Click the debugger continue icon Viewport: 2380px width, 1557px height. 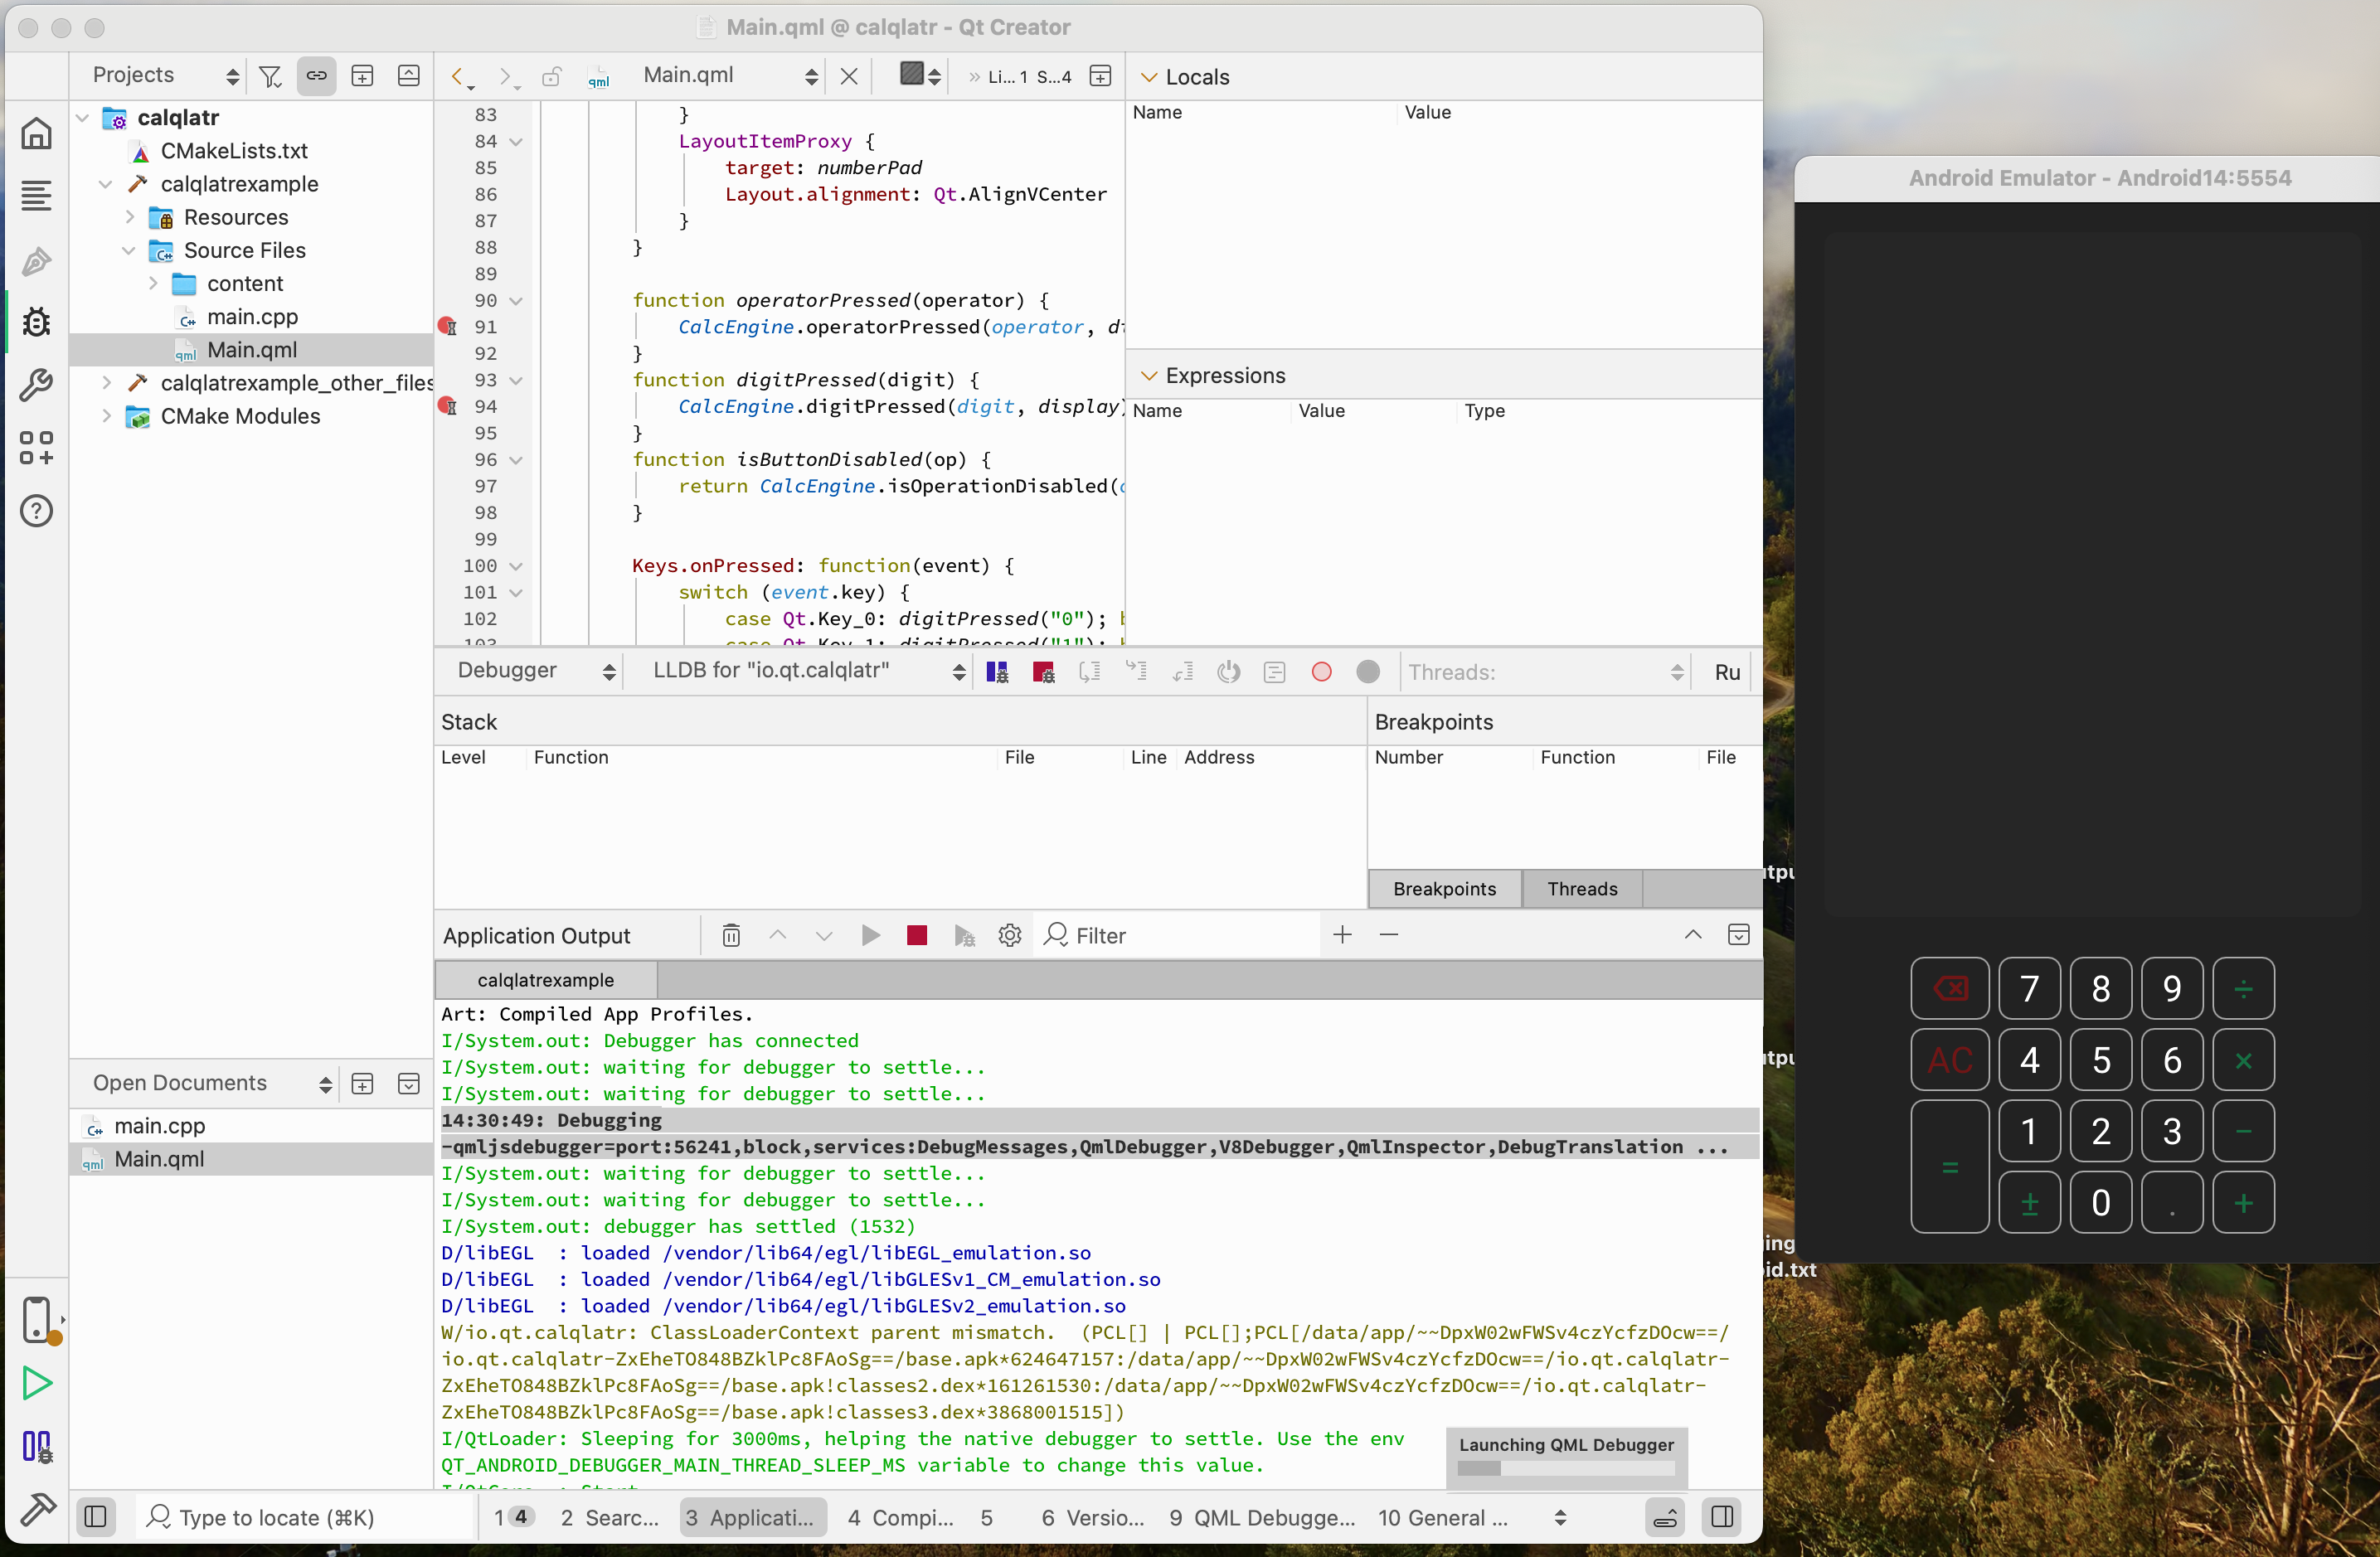[x=997, y=672]
